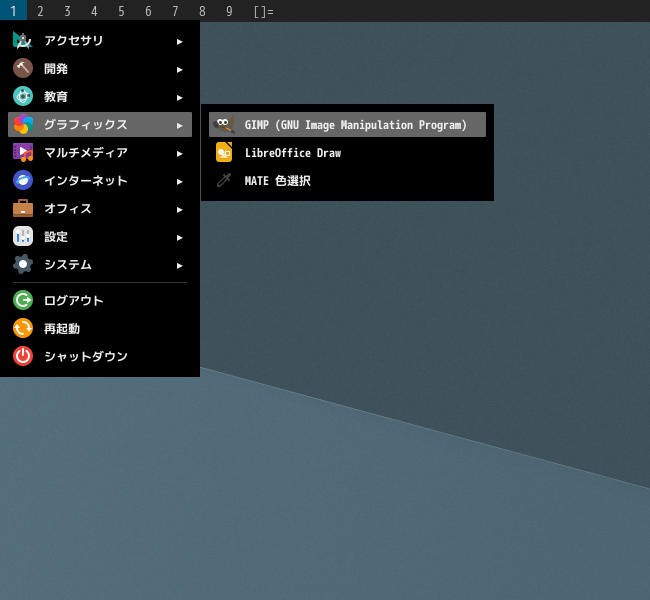Click the []= tiling layout indicator
The image size is (650, 600).
pos(264,11)
